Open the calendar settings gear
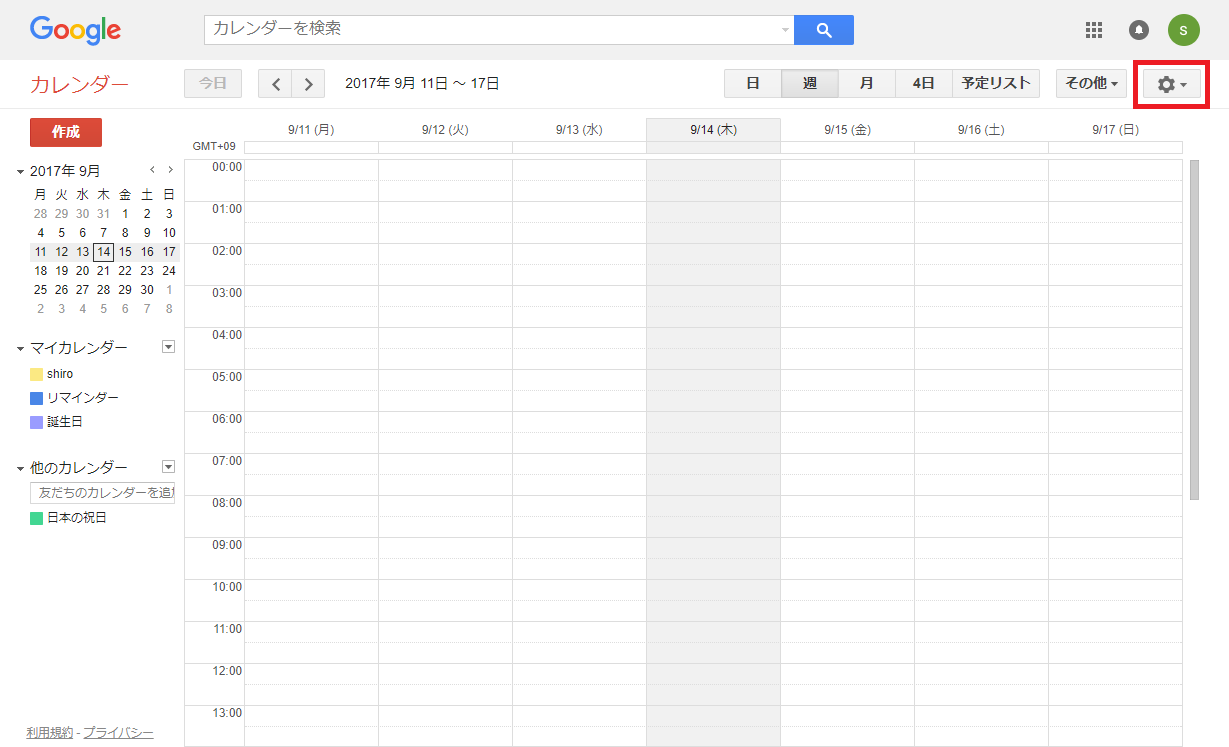 1166,84
